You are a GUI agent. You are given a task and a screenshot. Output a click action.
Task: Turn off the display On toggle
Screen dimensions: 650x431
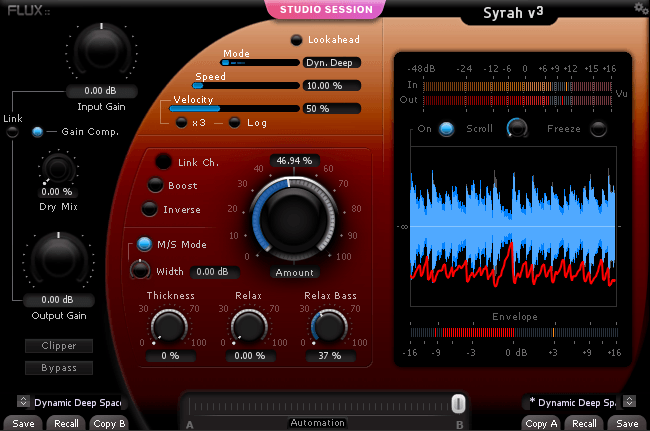pos(446,129)
